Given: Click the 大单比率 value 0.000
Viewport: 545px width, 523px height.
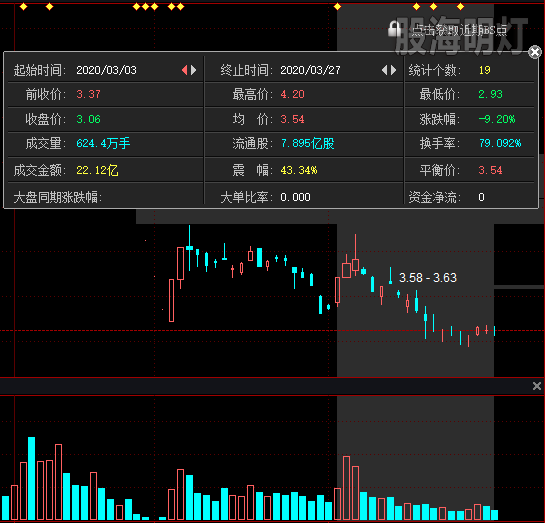Looking at the screenshot, I should point(295,197).
